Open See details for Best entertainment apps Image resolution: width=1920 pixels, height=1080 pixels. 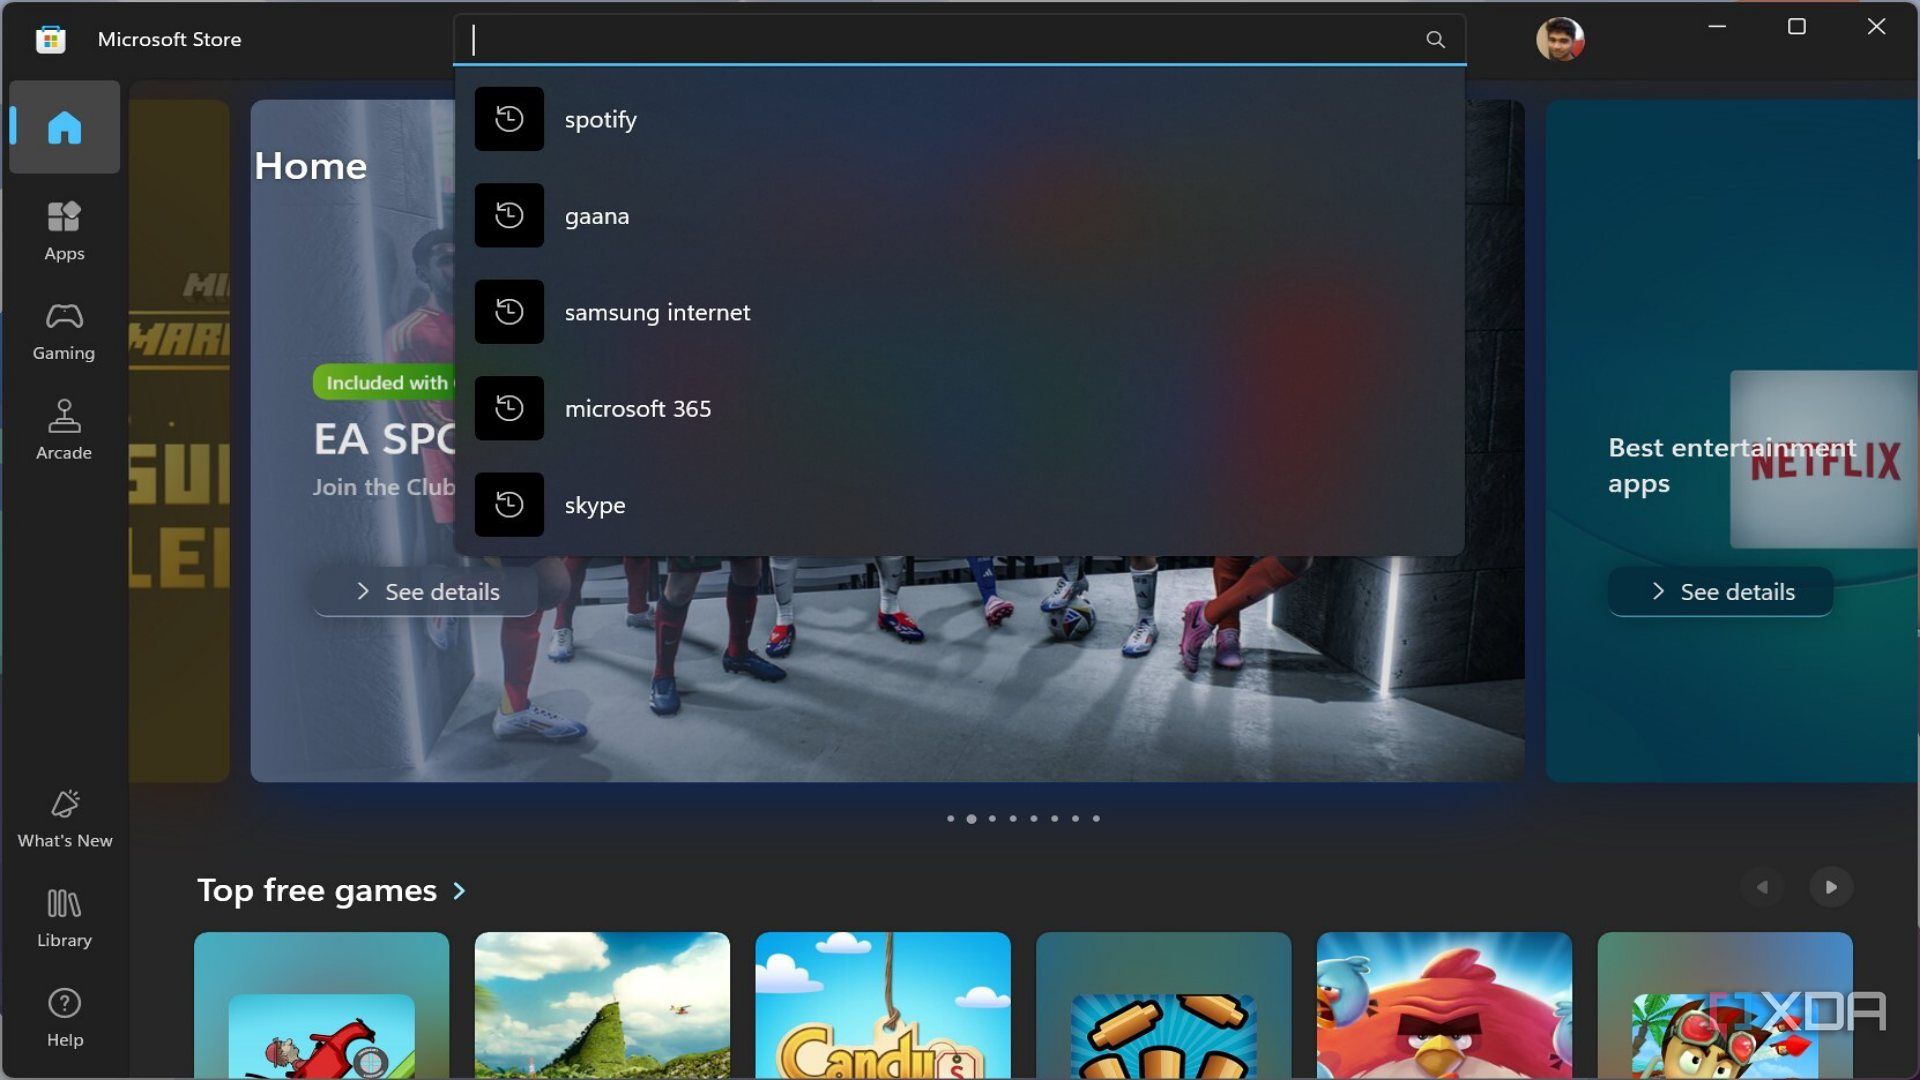point(1719,591)
